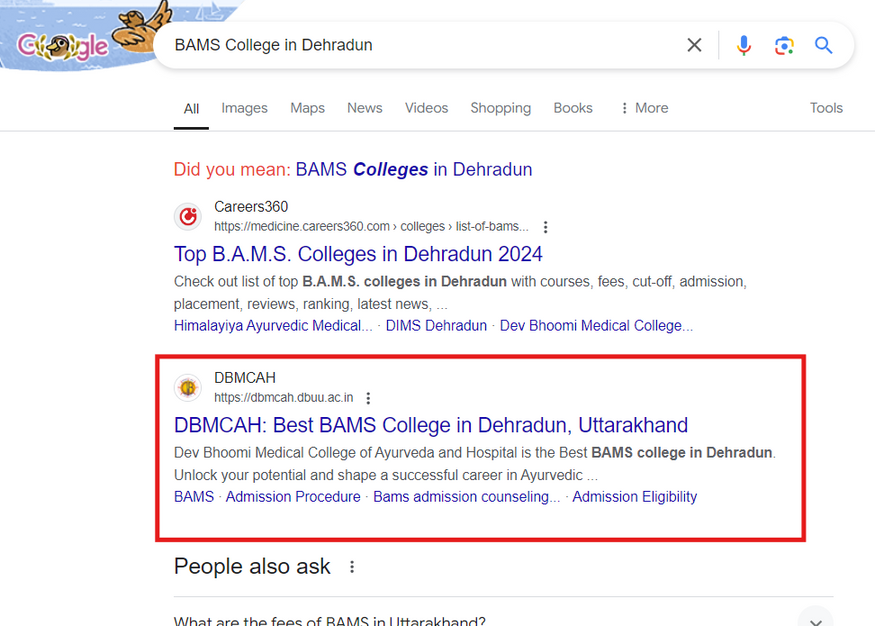This screenshot has height=626, width=875.
Task: Click the Careers360 site favicon
Action: [188, 216]
